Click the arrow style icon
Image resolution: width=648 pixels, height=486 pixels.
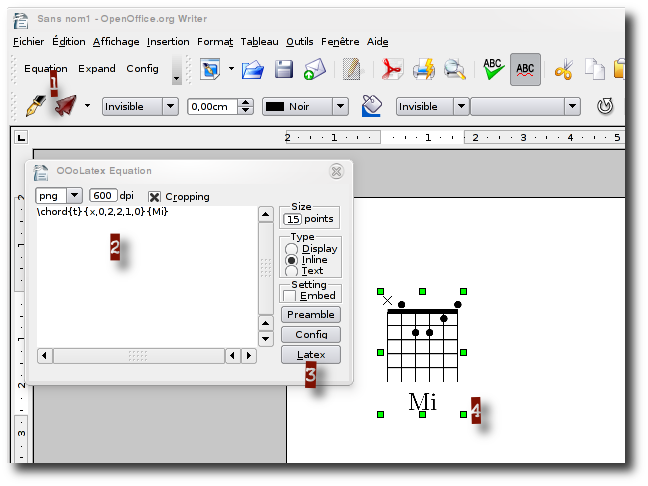point(66,106)
